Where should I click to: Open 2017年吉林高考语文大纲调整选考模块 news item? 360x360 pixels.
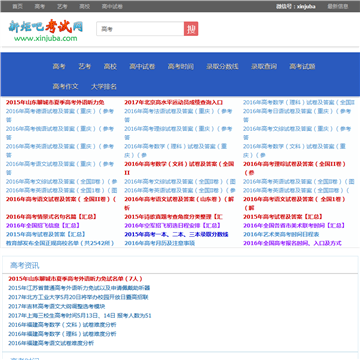[57, 306]
